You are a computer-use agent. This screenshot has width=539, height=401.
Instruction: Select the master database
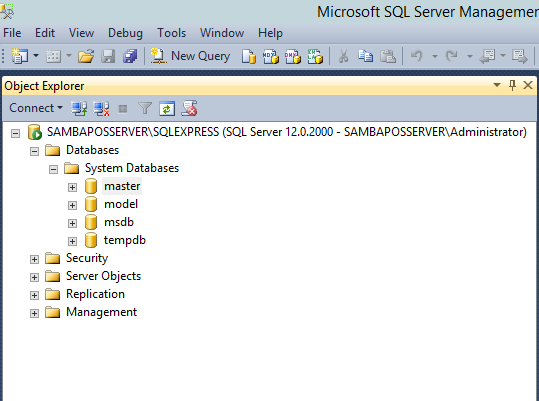(x=122, y=186)
